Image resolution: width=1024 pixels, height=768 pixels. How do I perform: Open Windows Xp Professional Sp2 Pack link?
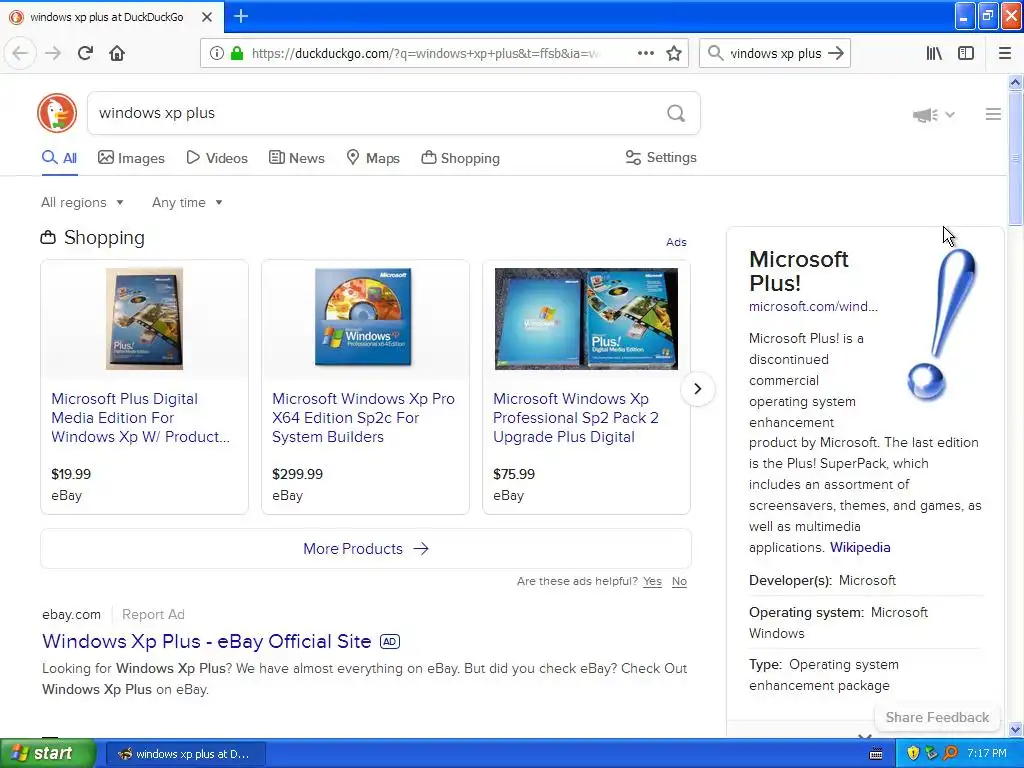575,417
